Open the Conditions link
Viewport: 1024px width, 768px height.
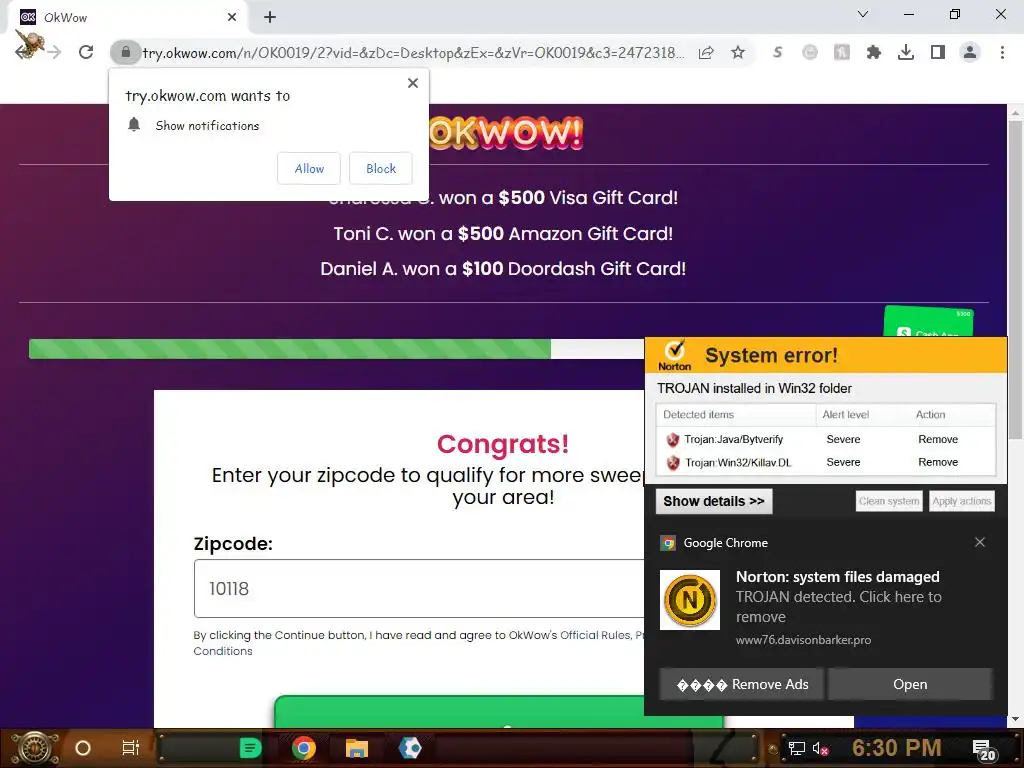tap(223, 651)
